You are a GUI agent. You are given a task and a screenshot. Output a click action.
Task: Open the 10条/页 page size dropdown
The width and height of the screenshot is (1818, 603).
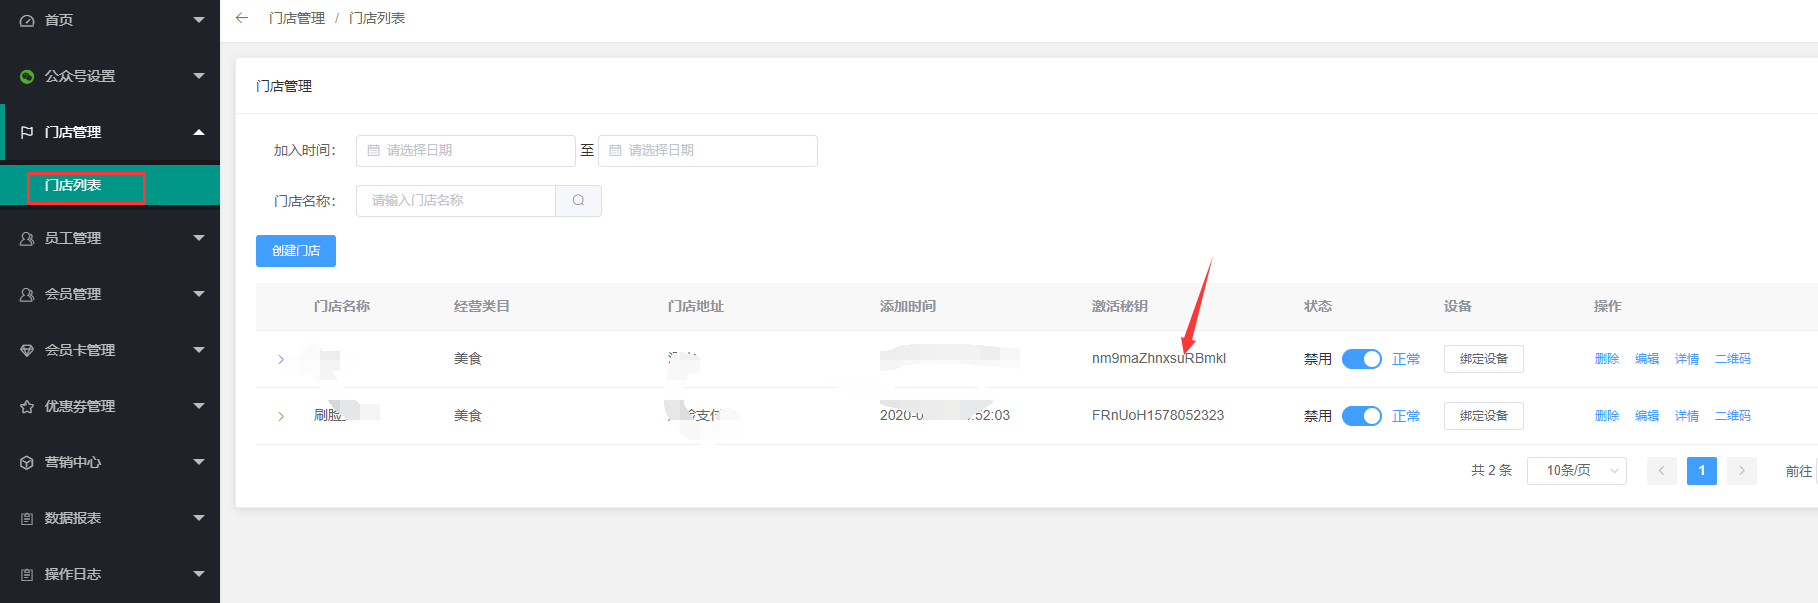tap(1576, 470)
